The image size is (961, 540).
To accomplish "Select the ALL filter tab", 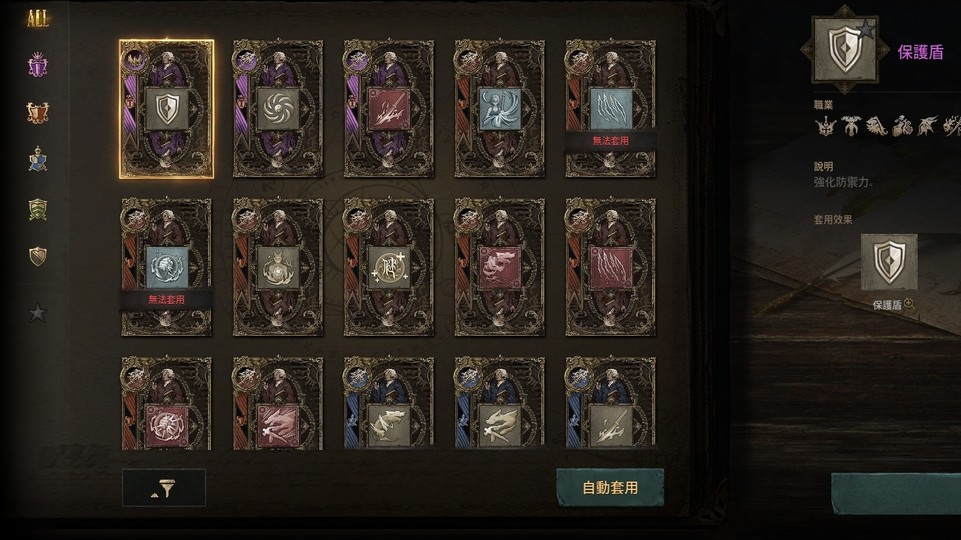I will (x=37, y=18).
